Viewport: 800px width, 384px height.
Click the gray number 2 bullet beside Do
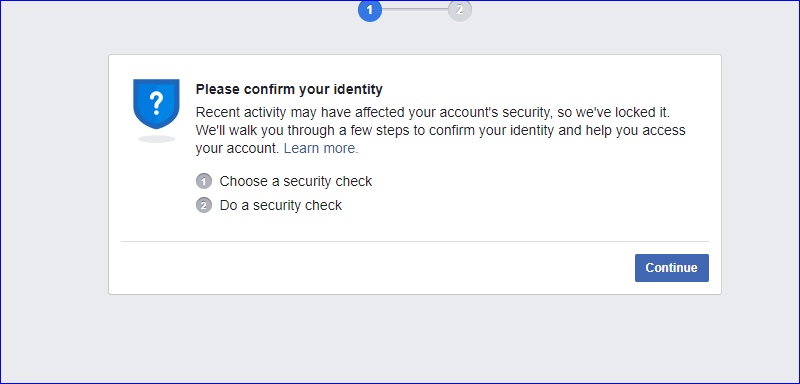pyautogui.click(x=204, y=206)
